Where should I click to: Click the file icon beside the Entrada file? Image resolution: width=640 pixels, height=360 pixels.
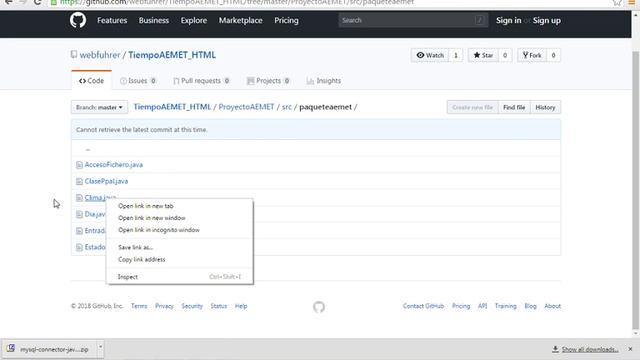click(x=79, y=231)
